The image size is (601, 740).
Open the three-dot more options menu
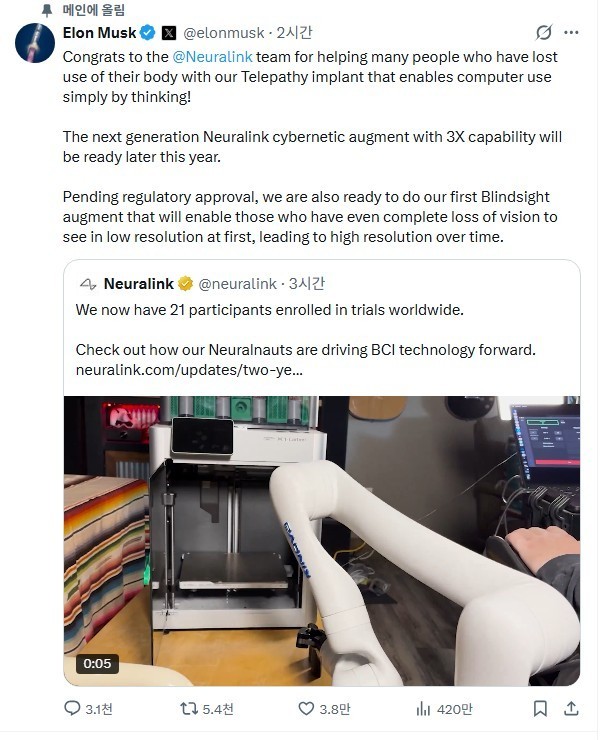[571, 33]
